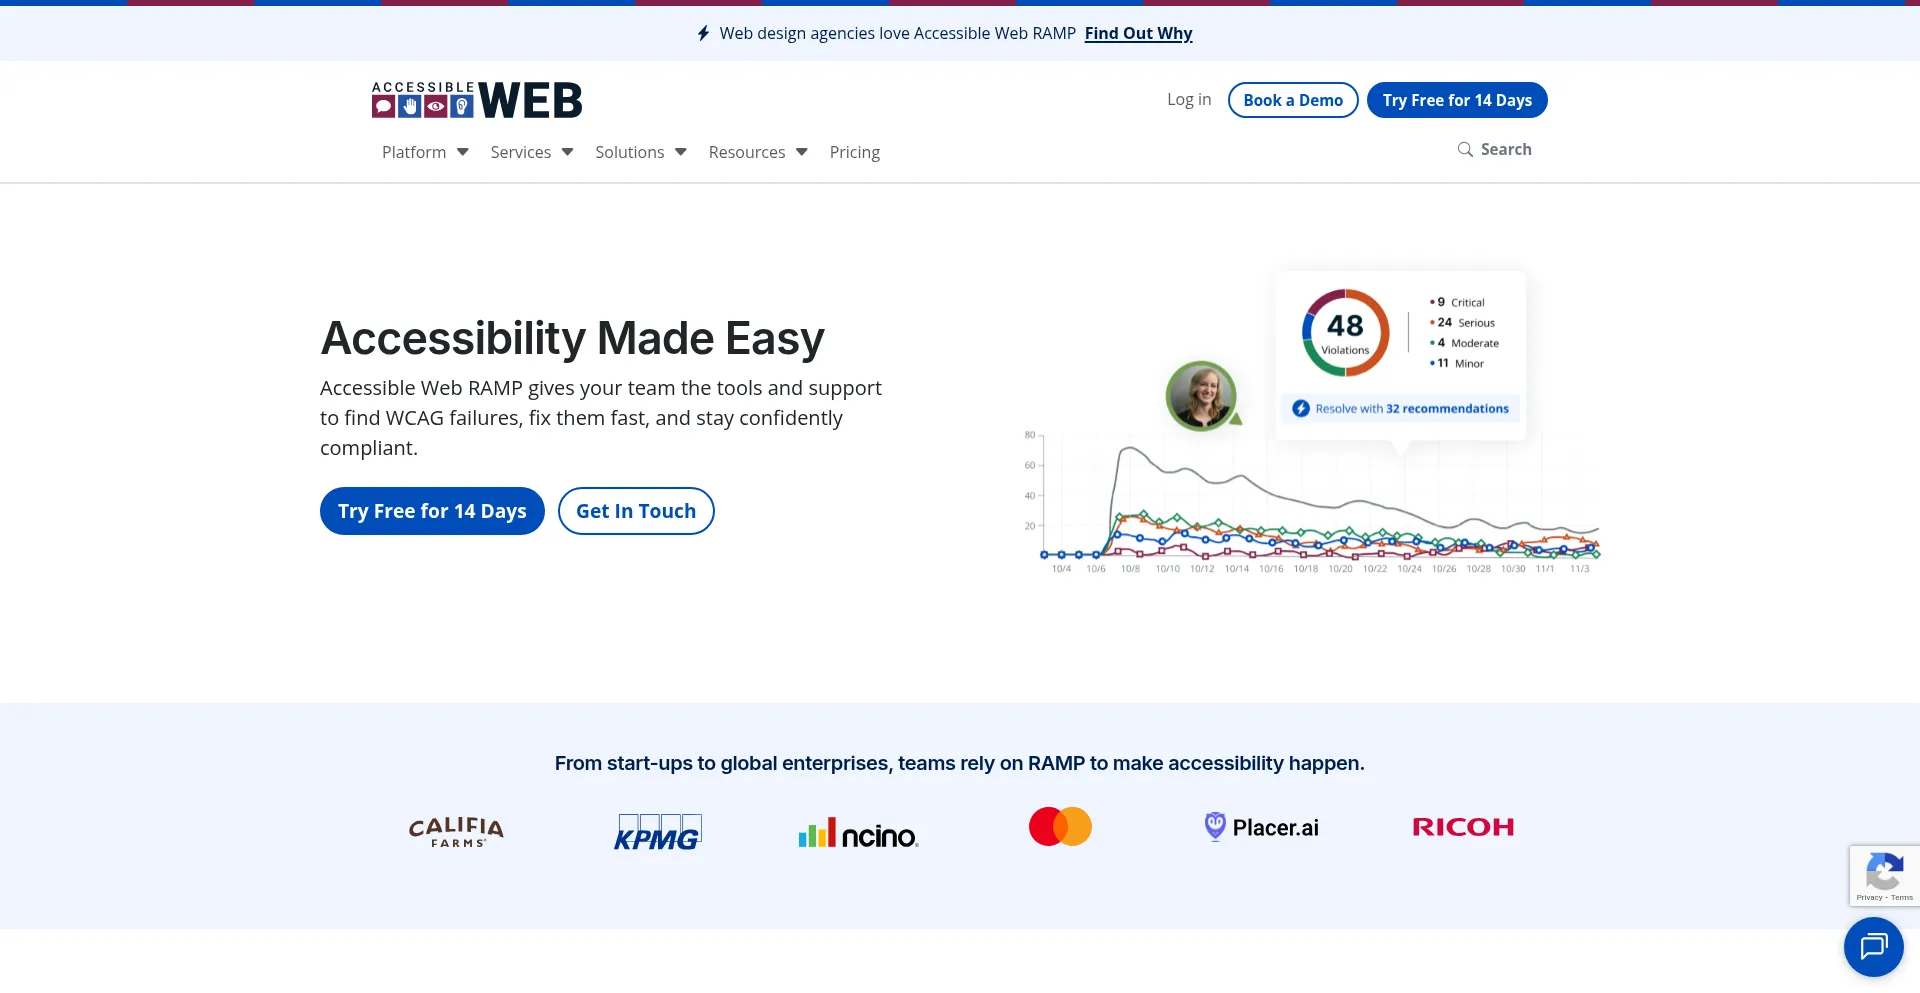Click the Accessible Web logo
This screenshot has width=1920, height=993.
(476, 99)
